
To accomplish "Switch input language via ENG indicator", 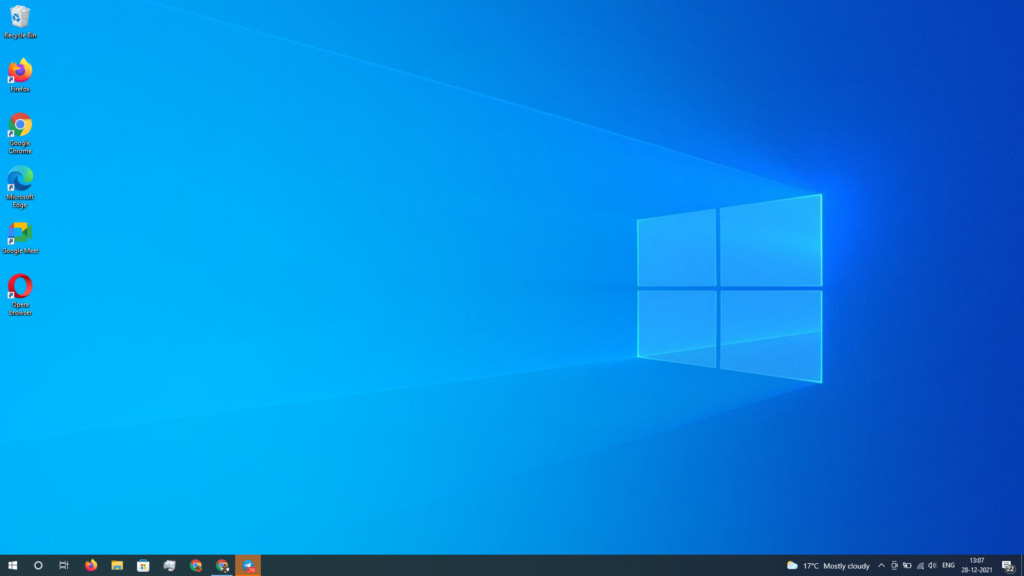I will coord(948,565).
